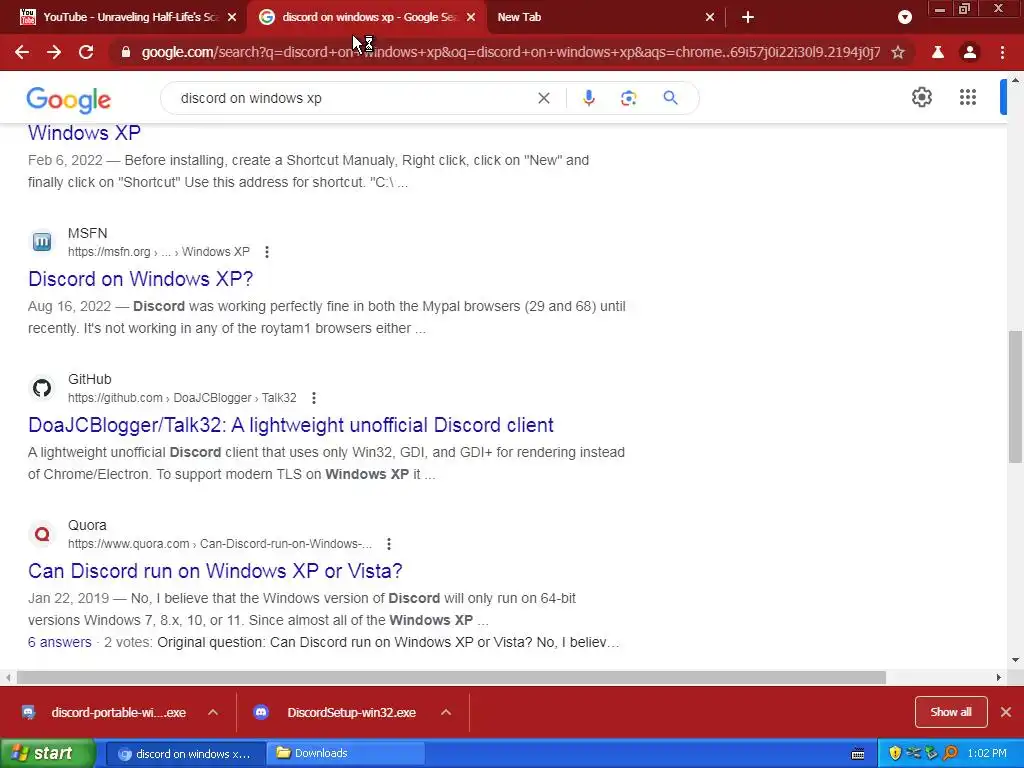Open more options for the GitHub result
The width and height of the screenshot is (1024, 768).
[x=313, y=398]
